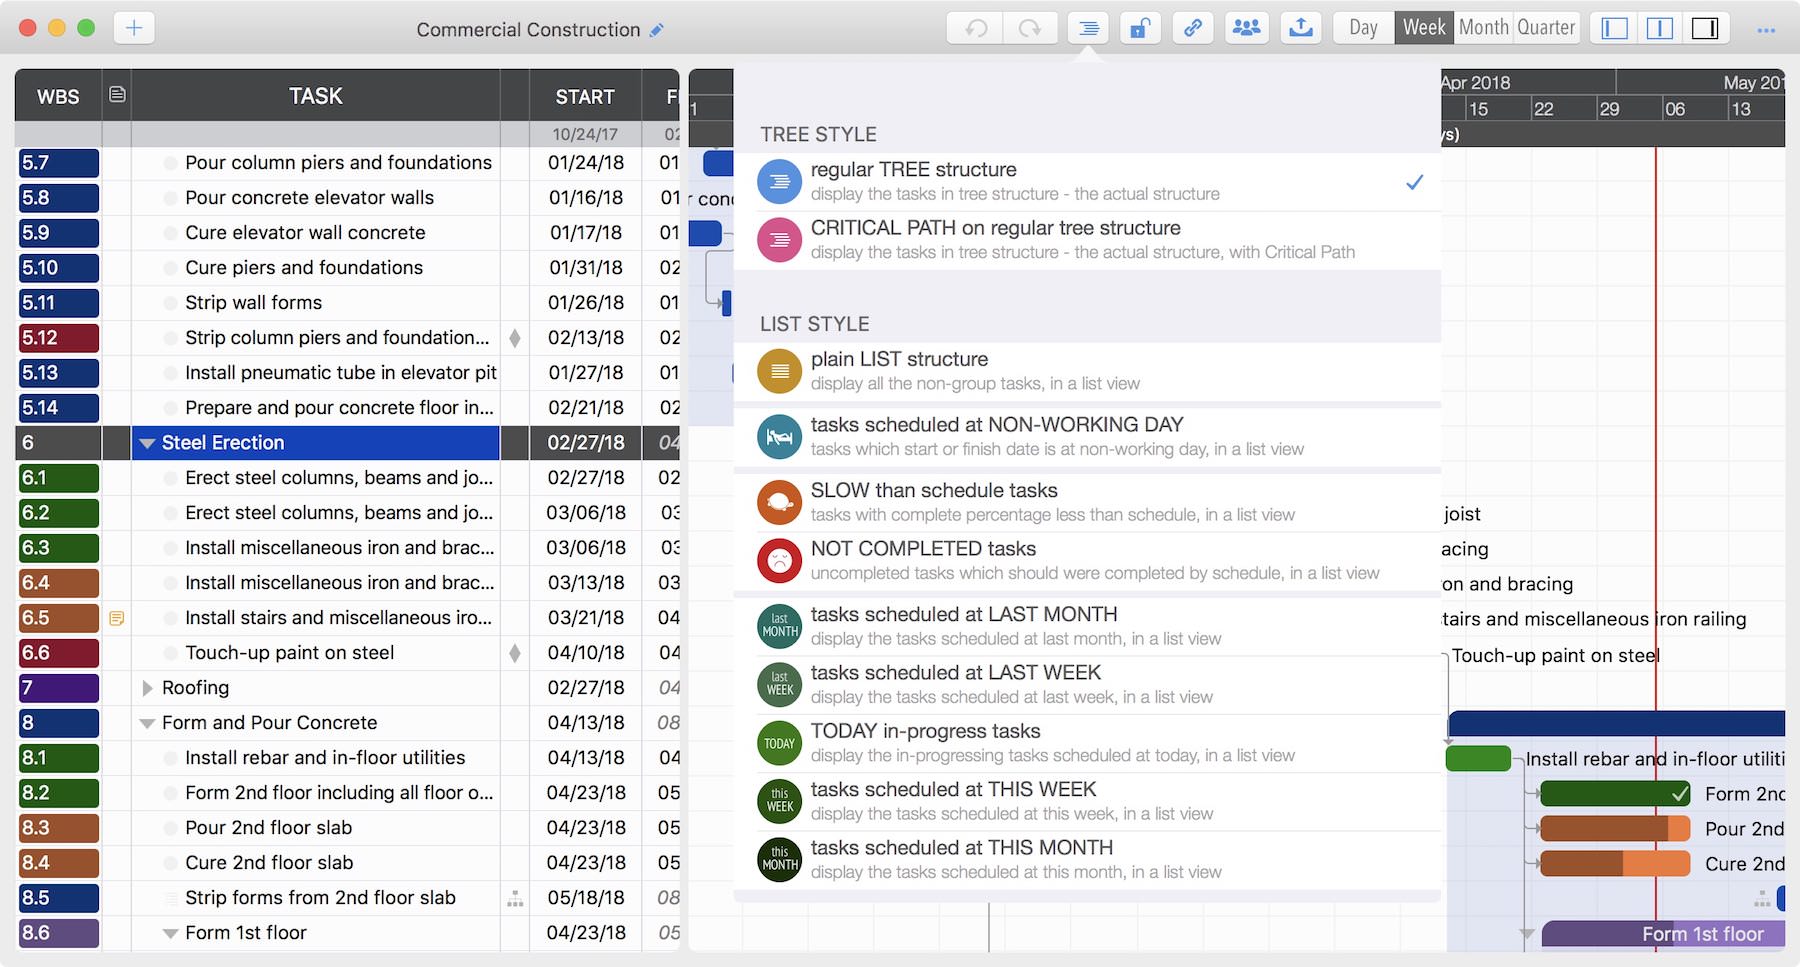Collapse the Steel Erection group
The width and height of the screenshot is (1800, 967).
pyautogui.click(x=147, y=443)
